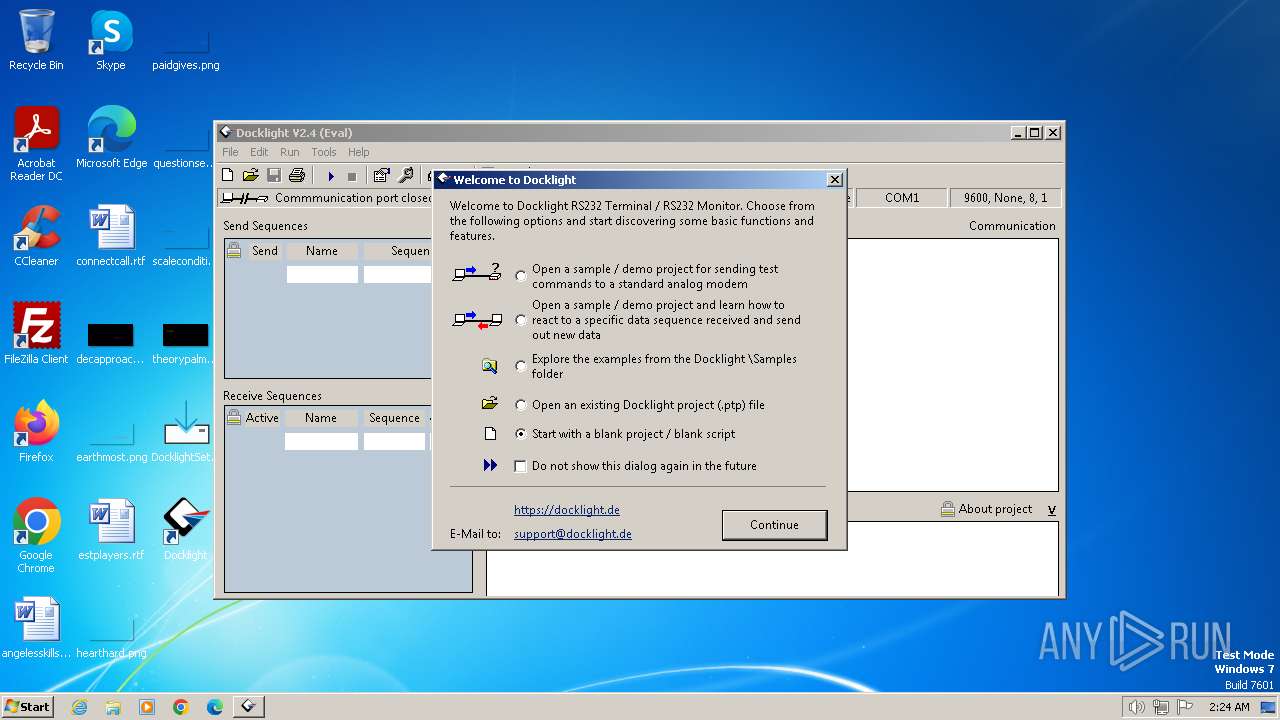The width and height of the screenshot is (1280, 720).
Task: Click the Continue button
Action: (x=775, y=525)
